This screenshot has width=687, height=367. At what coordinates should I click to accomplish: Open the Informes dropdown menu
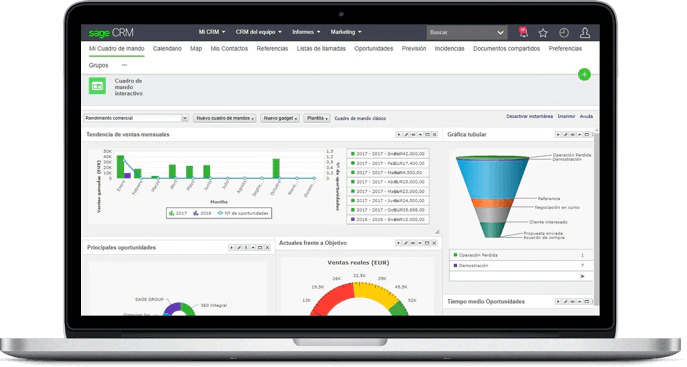(x=306, y=32)
